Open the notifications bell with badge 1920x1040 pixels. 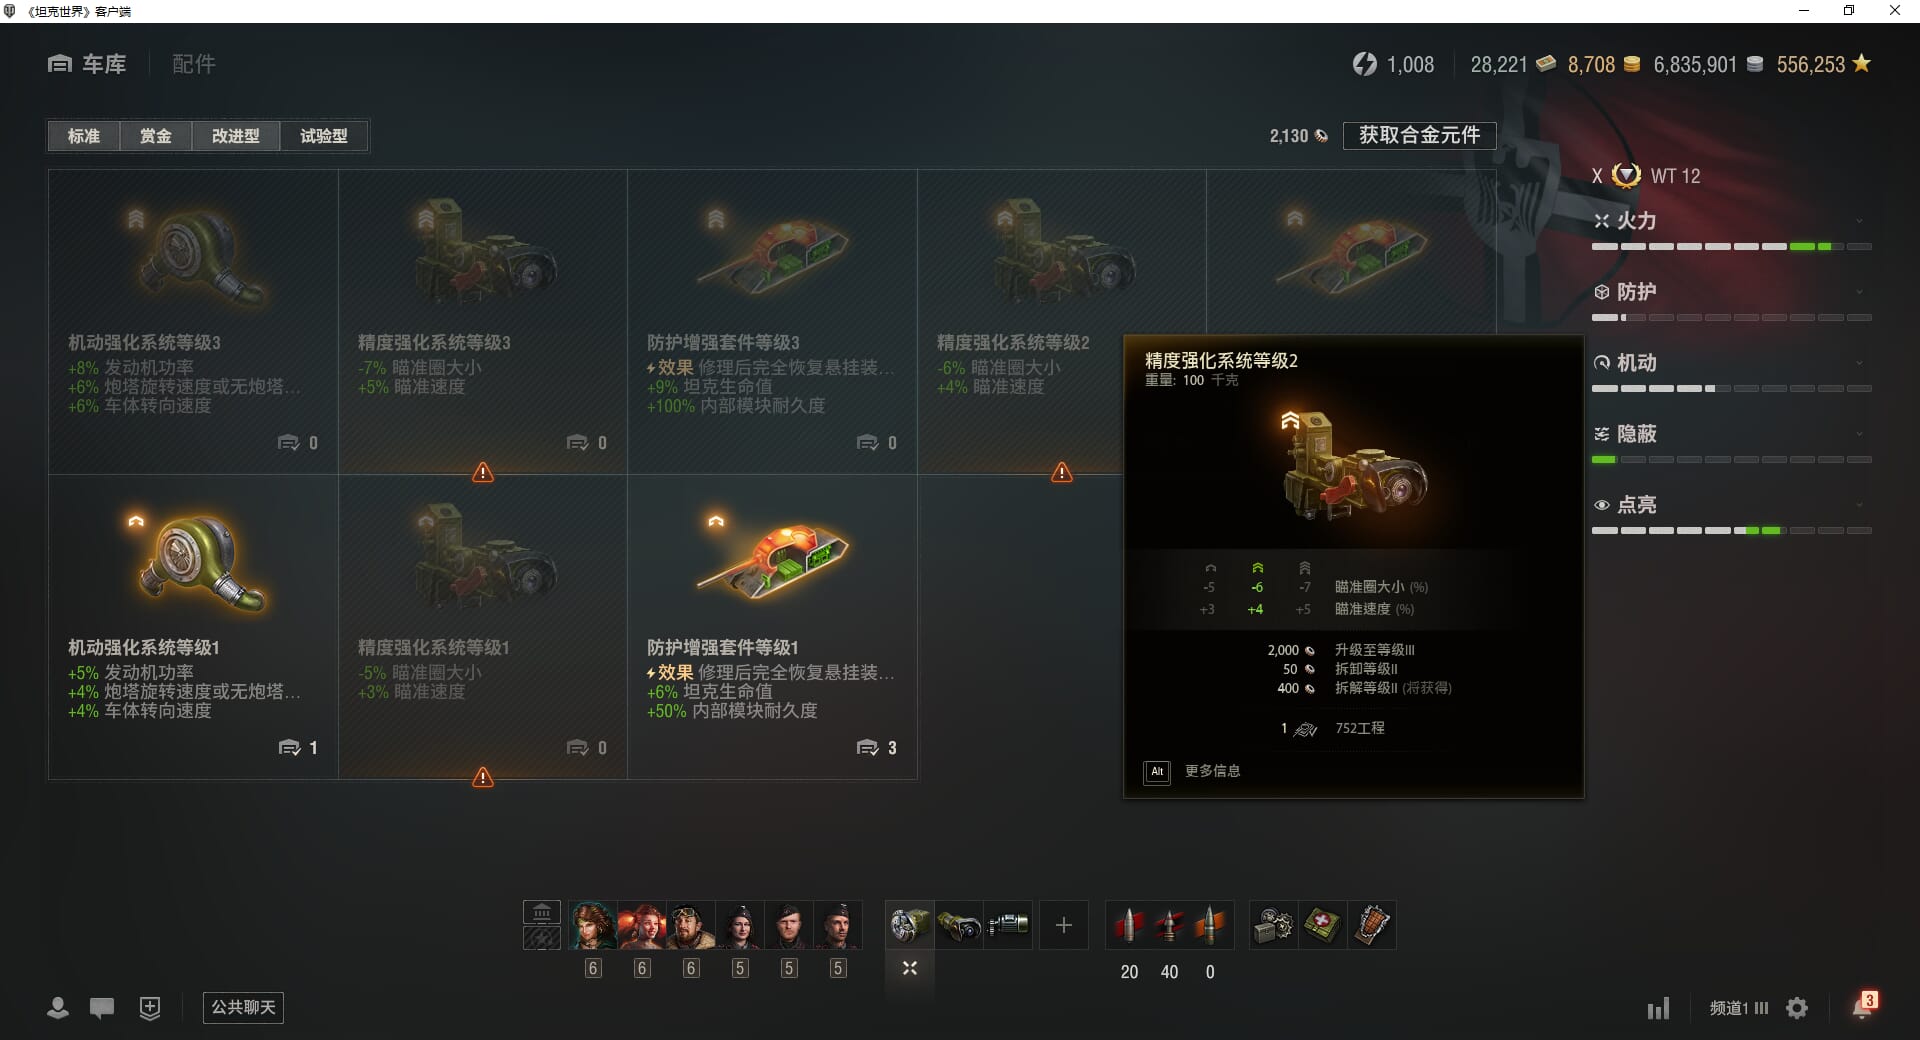(1864, 1006)
